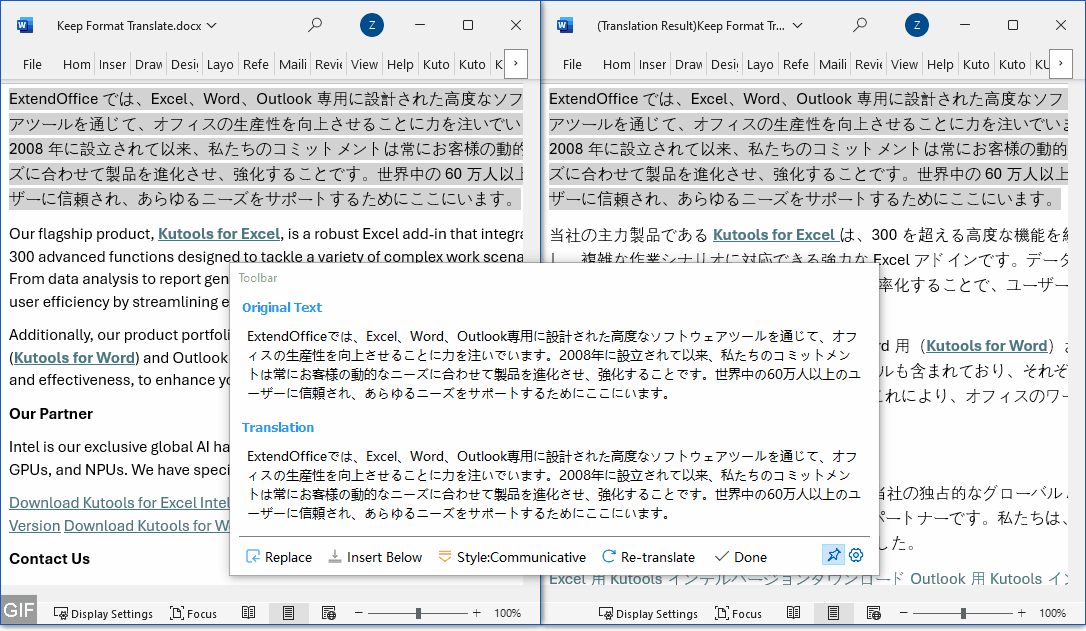This screenshot has height=631, width=1086.
Task: Switch to Read Mode in left window
Action: pos(249,613)
